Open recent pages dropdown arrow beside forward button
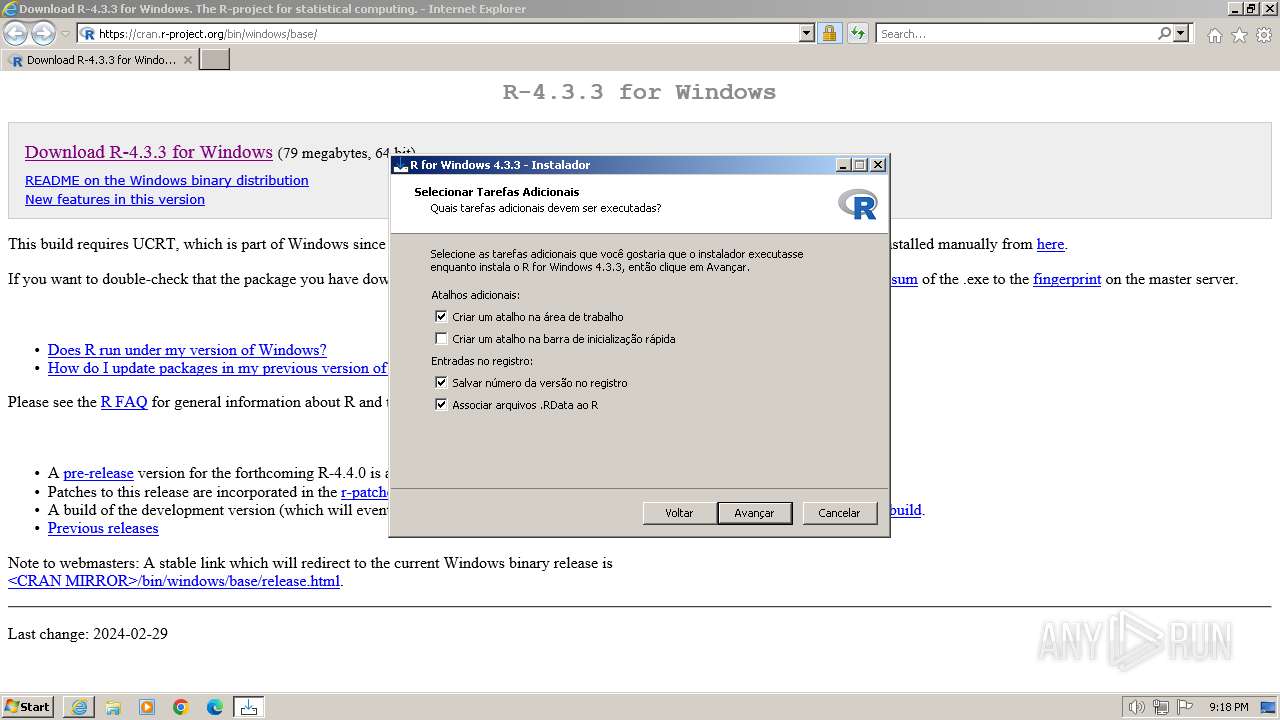This screenshot has width=1280, height=720. (65, 34)
